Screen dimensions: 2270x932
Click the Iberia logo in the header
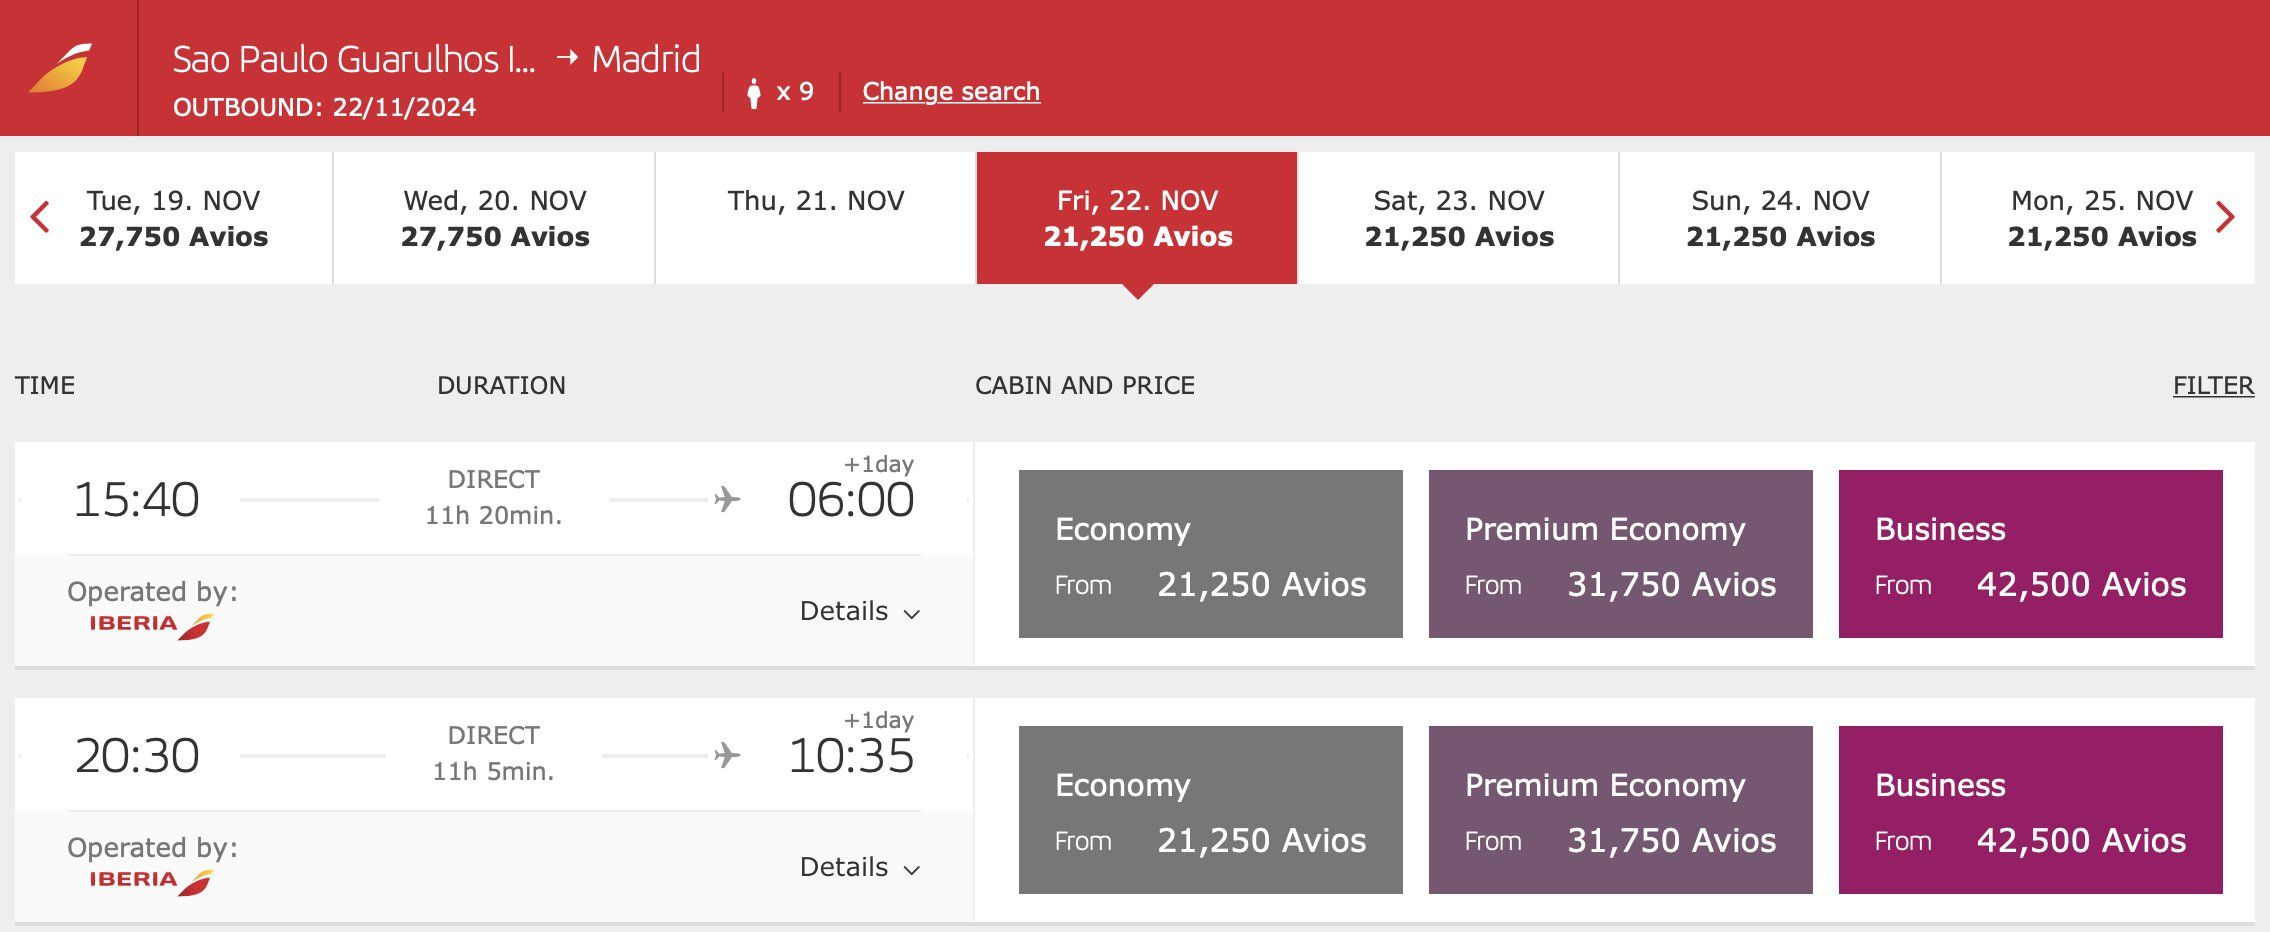61,68
